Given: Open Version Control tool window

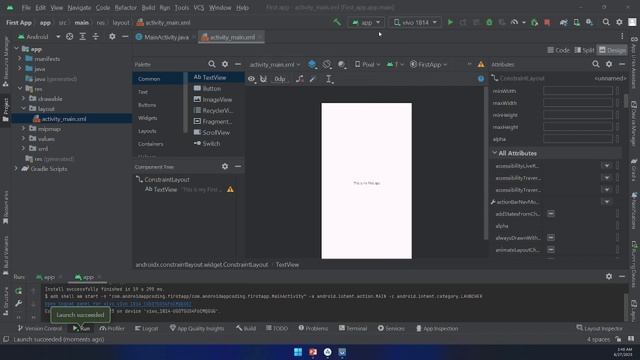Looking at the screenshot, I should point(40,328).
